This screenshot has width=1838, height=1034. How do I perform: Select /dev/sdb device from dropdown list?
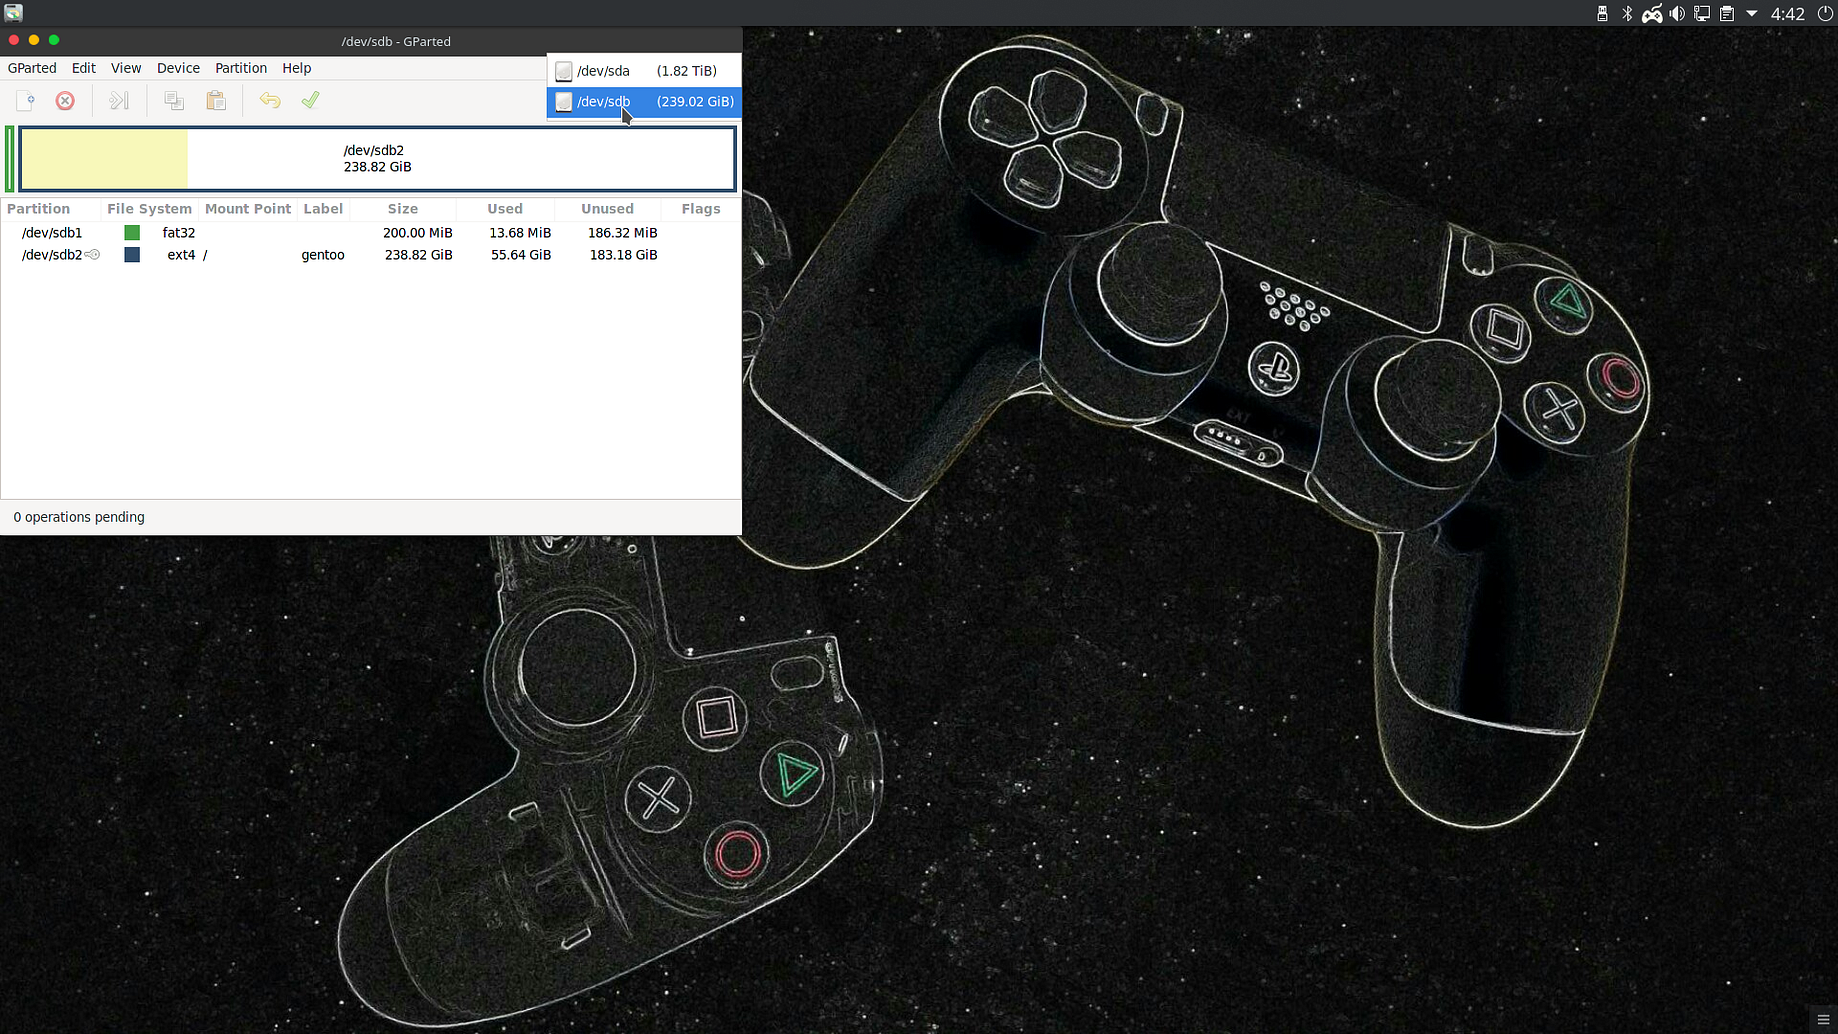(x=644, y=102)
